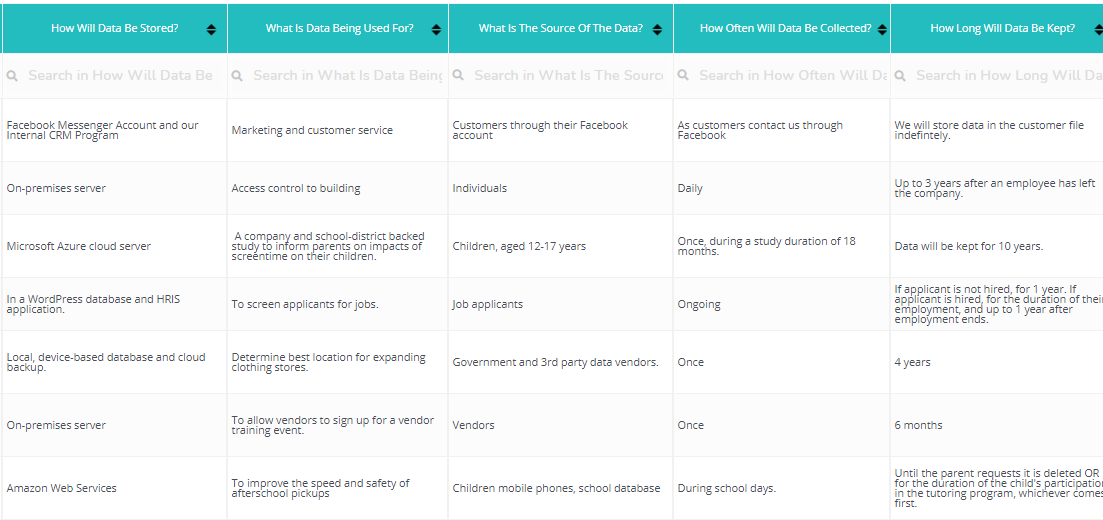
Task: Select the Microsoft Azure cloud server cell
Action: click(115, 246)
